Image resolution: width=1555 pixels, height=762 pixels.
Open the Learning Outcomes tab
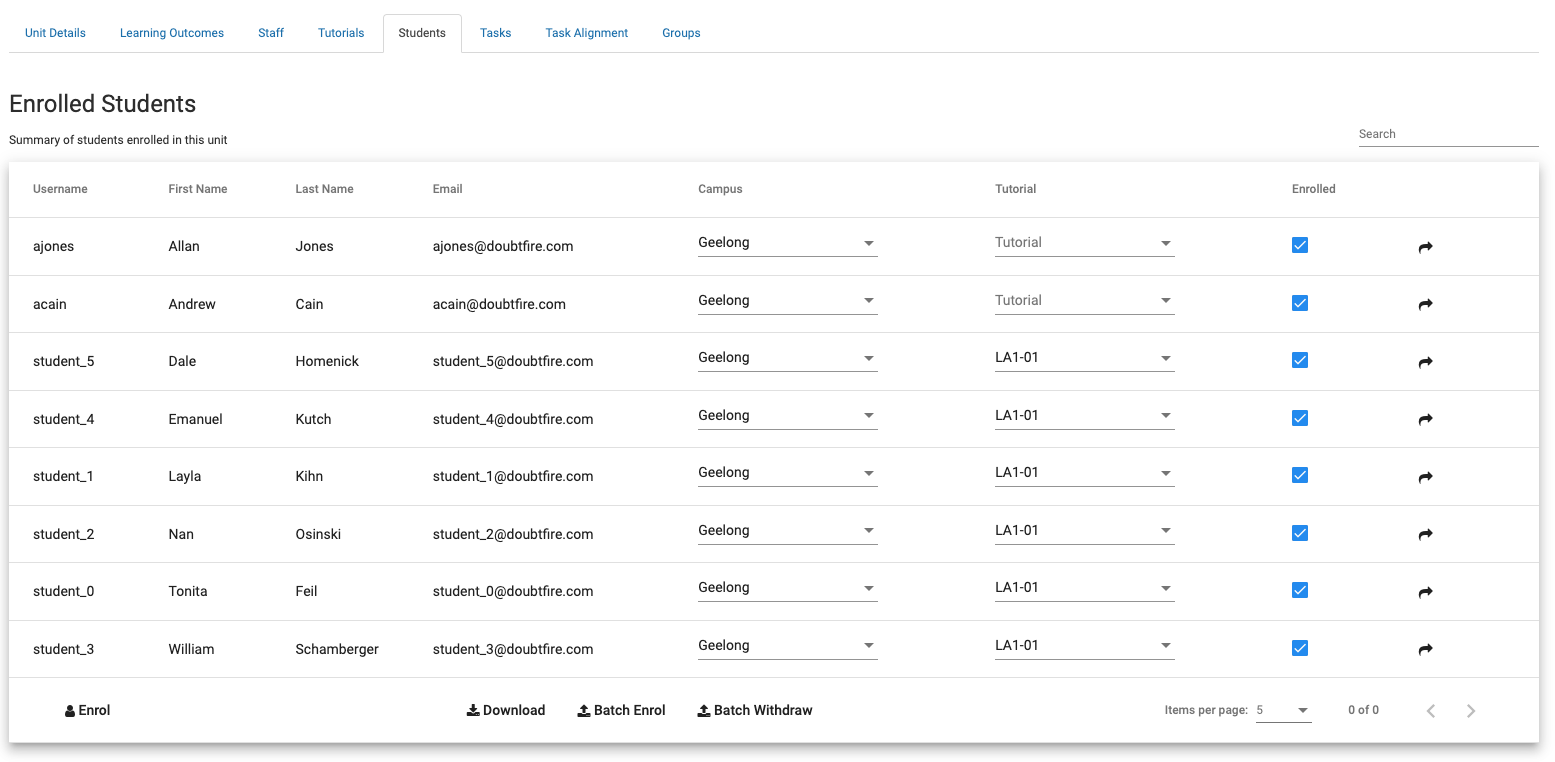pos(172,33)
